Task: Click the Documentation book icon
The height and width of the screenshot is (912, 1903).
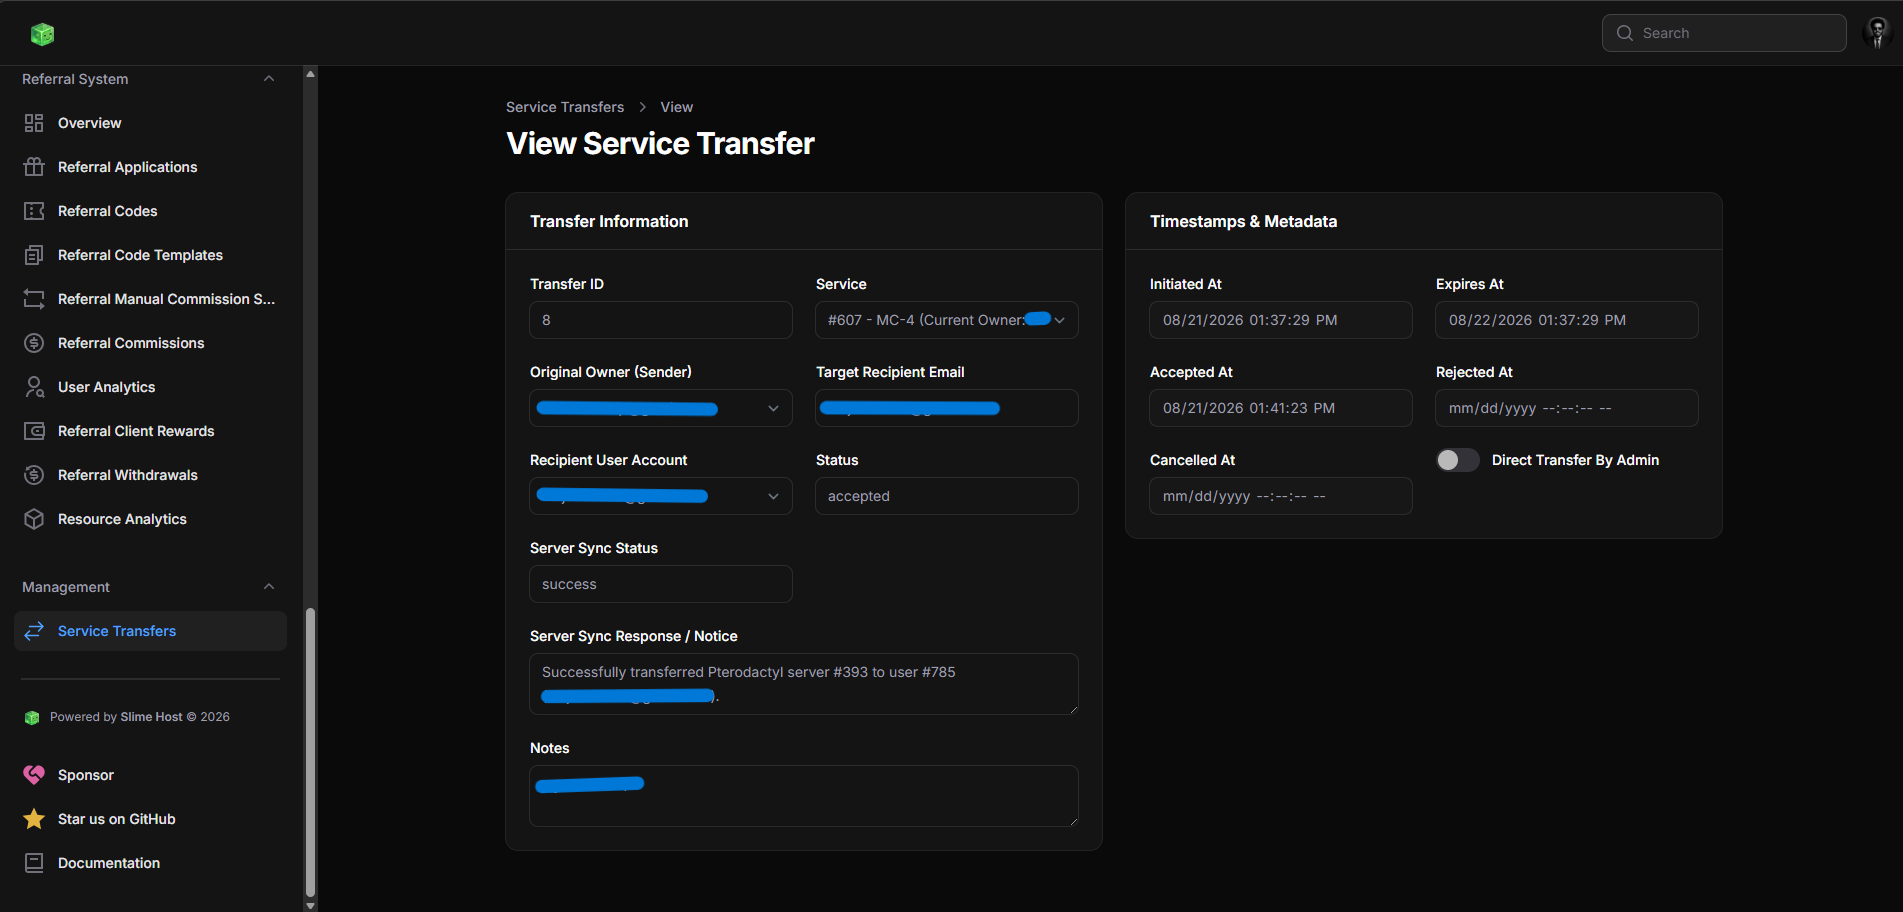Action: point(34,863)
